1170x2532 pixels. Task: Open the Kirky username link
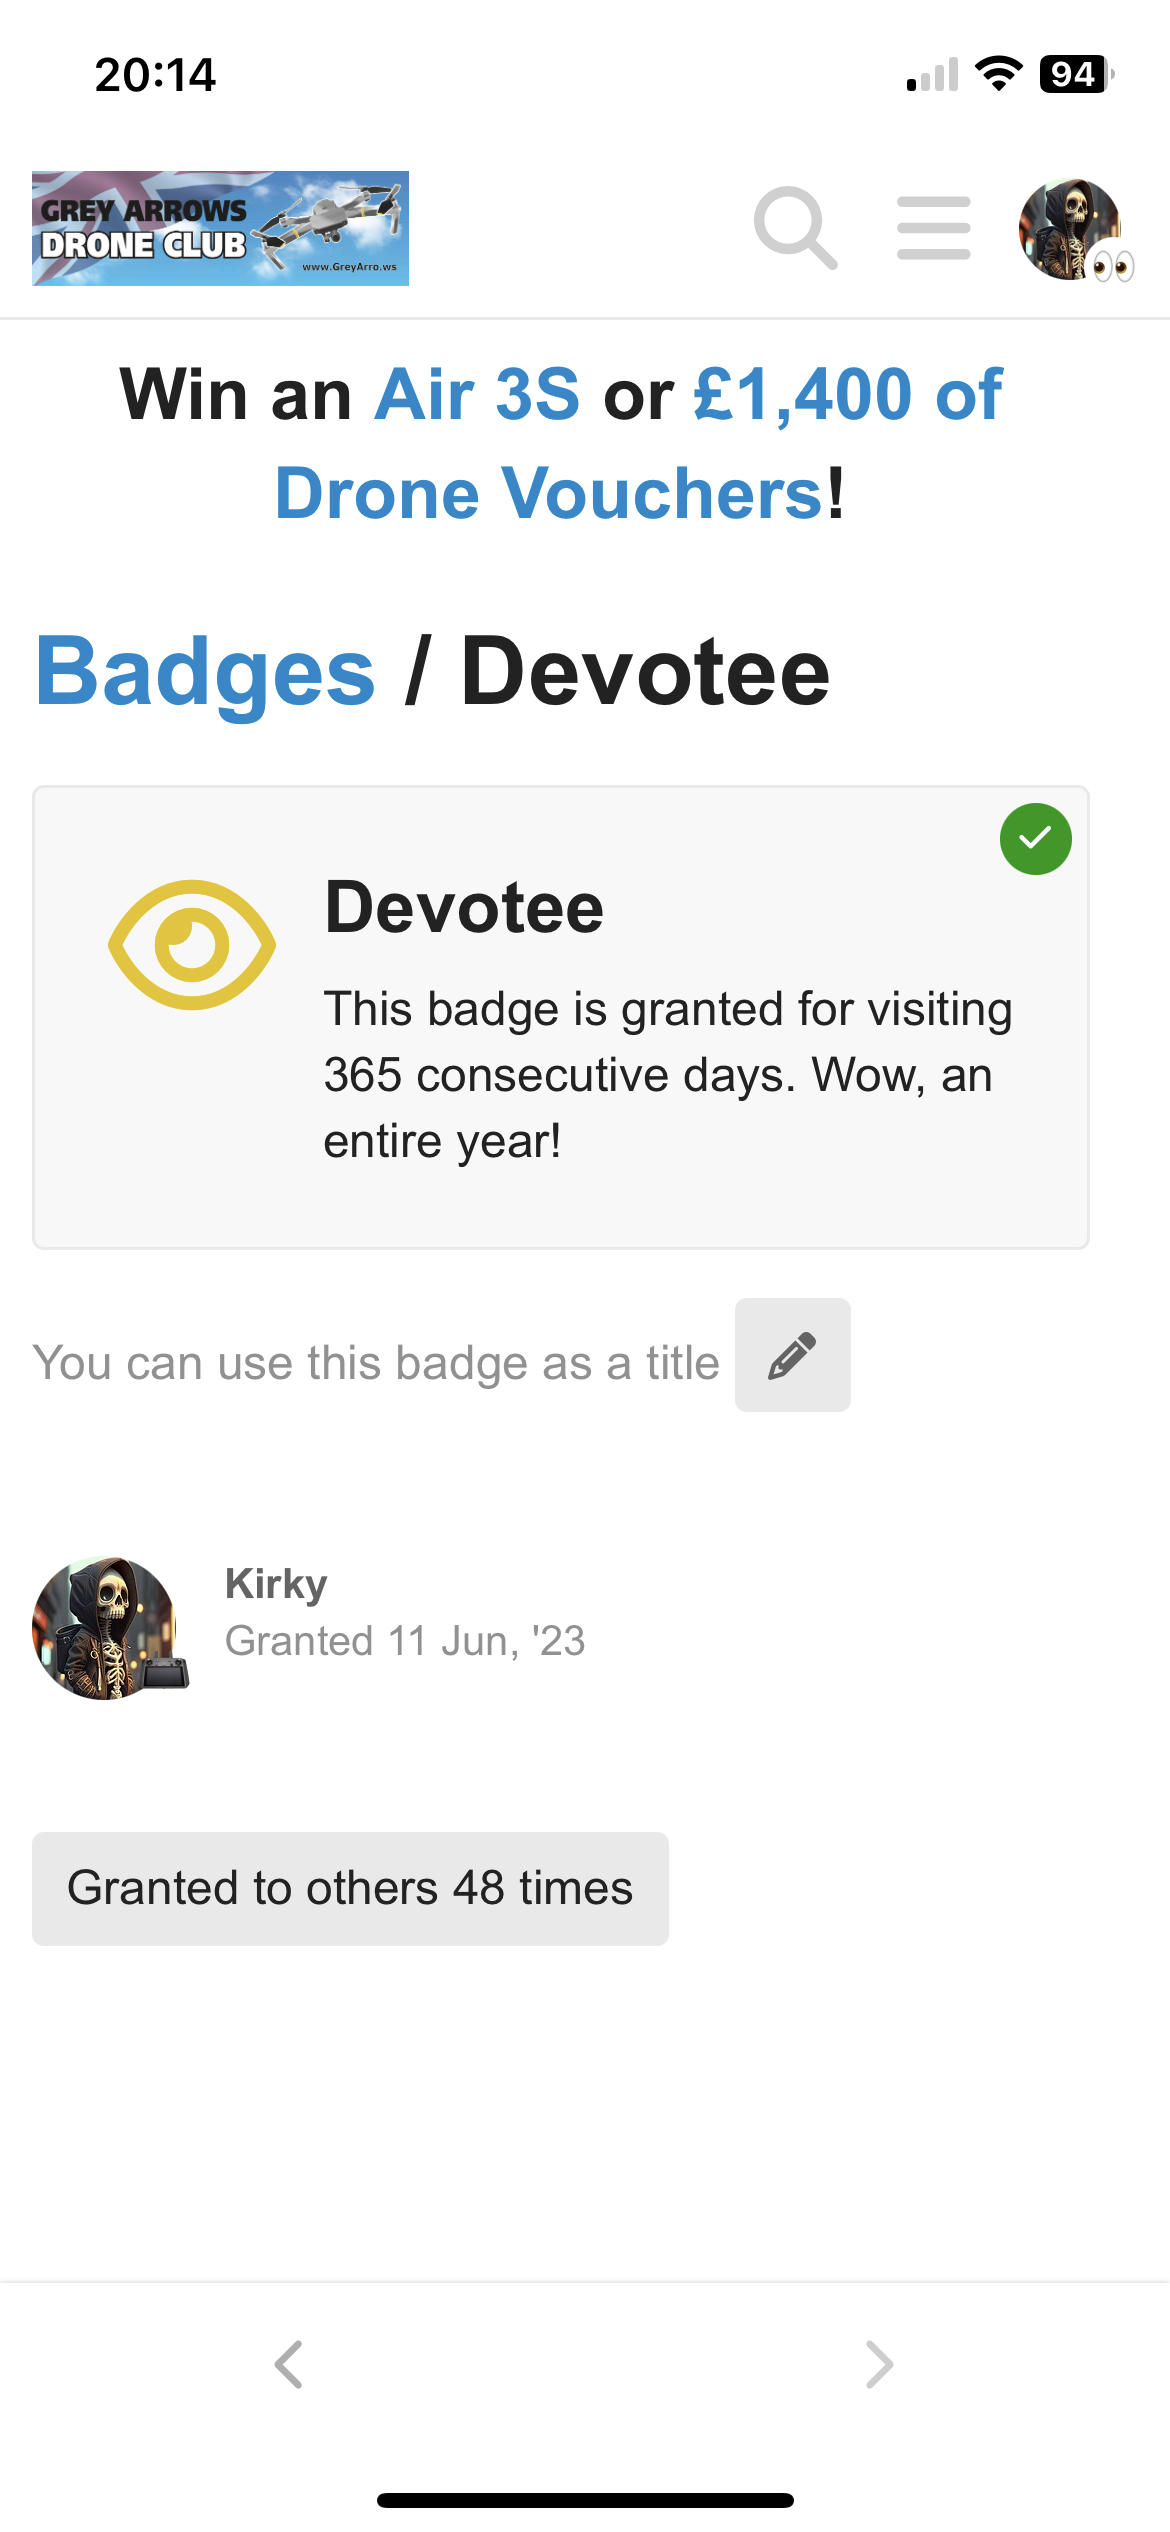[276, 1584]
